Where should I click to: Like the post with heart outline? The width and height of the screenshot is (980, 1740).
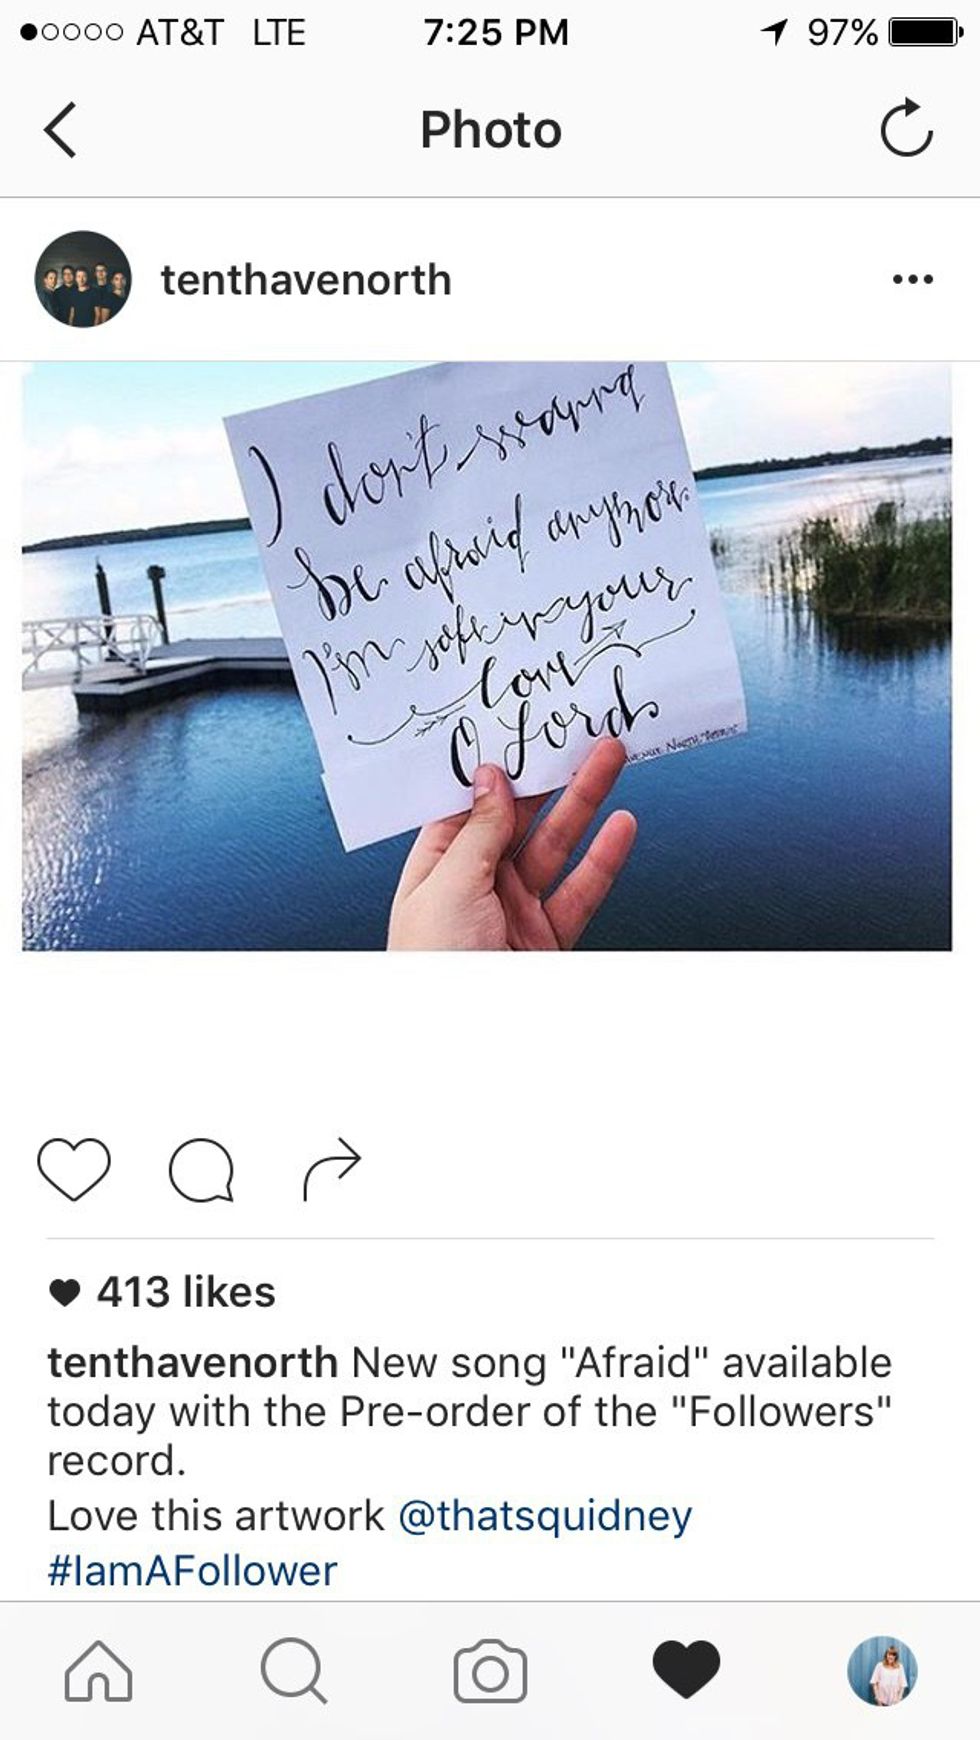[x=74, y=1168]
